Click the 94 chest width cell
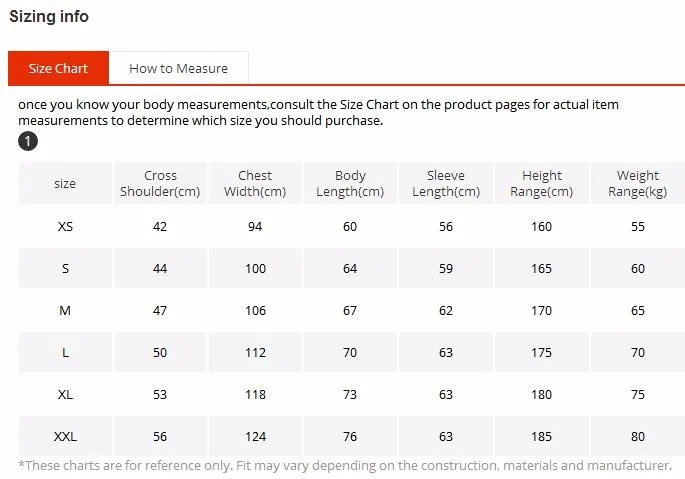The height and width of the screenshot is (479, 685). coord(255,227)
